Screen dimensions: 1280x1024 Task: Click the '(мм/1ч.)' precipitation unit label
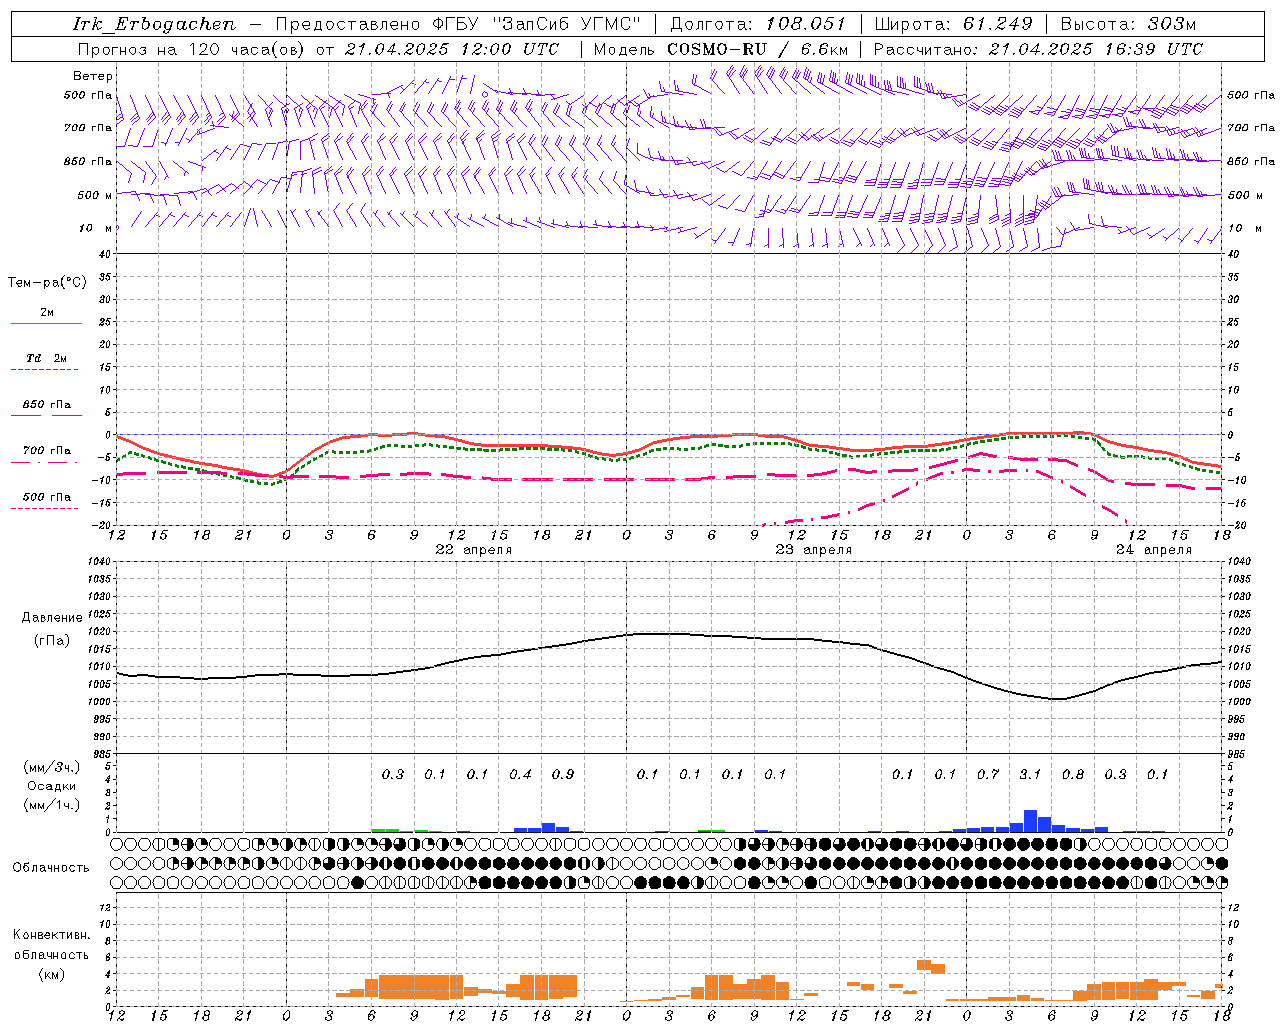point(52,805)
